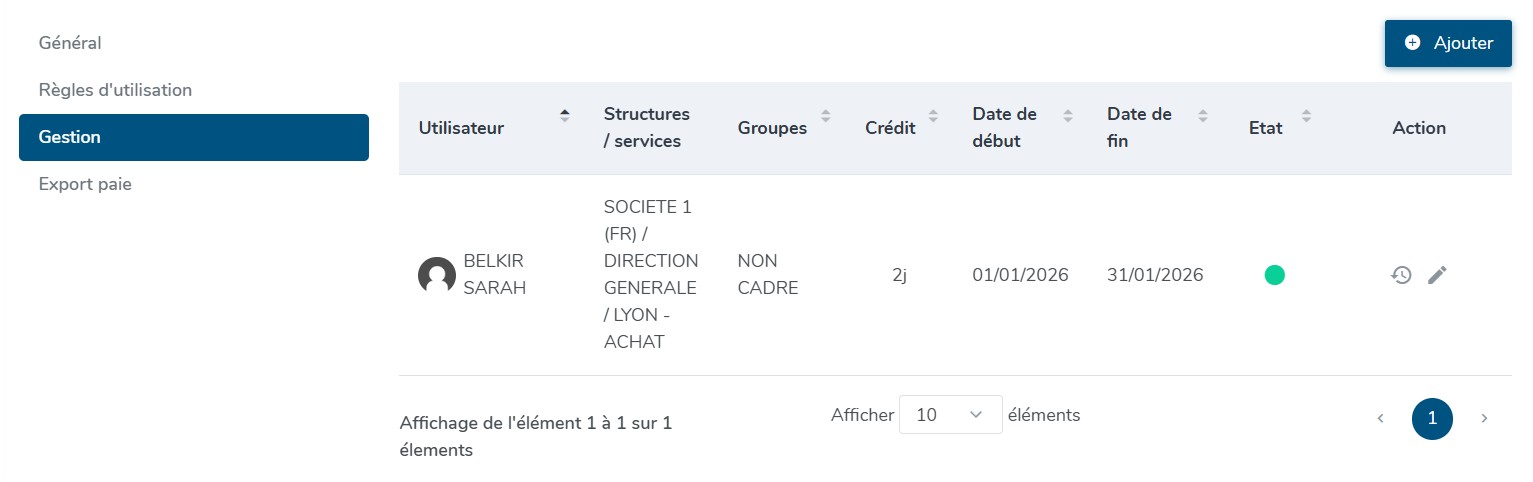The image size is (1533, 482).
Task: Click the pencil edit icon in Action column
Action: 1437,275
